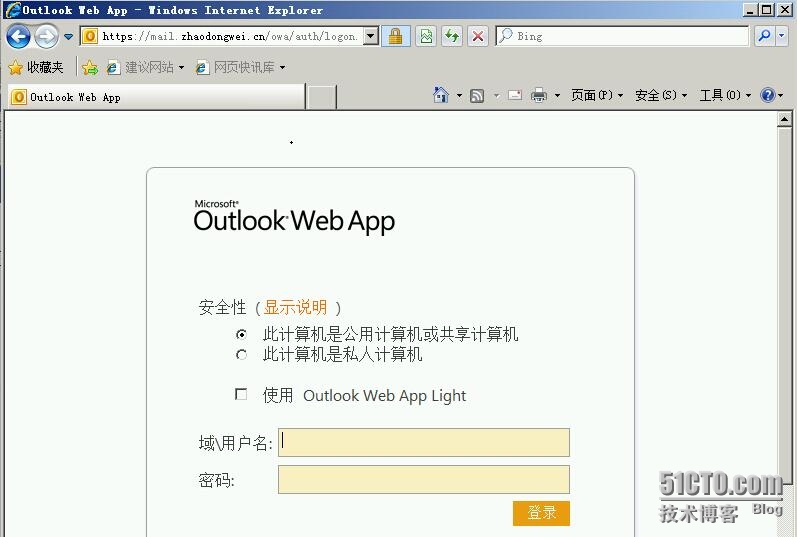Click the add to favorites bar icon
797x537 pixels.
[90, 67]
